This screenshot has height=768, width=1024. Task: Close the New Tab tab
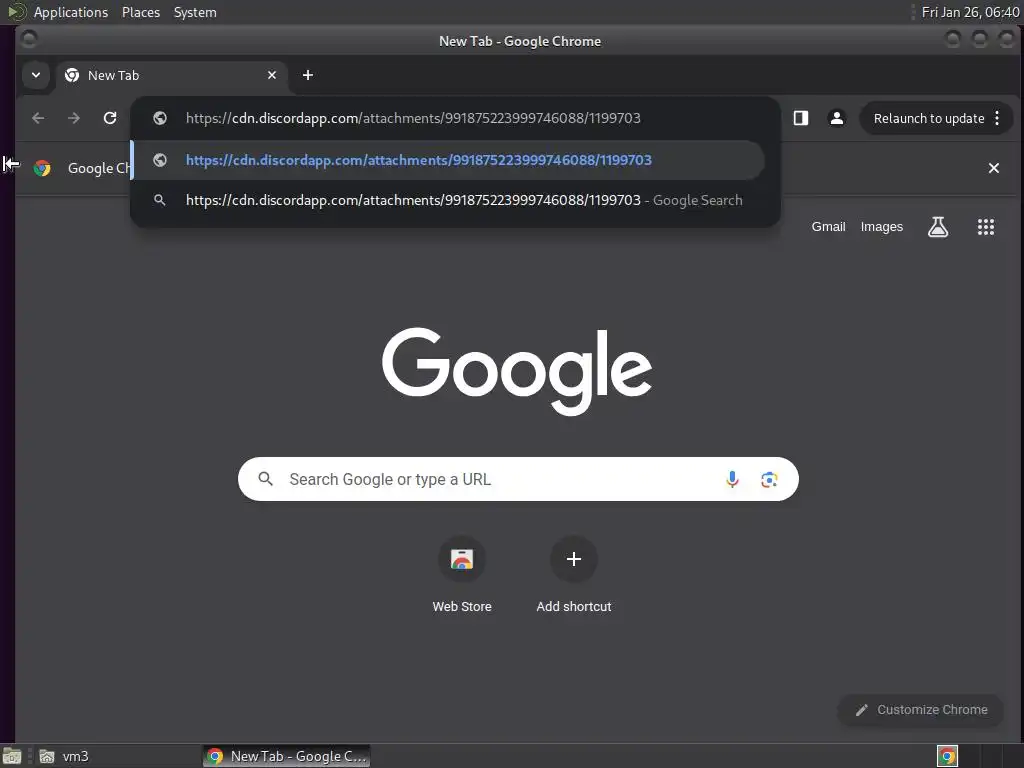[x=272, y=75]
